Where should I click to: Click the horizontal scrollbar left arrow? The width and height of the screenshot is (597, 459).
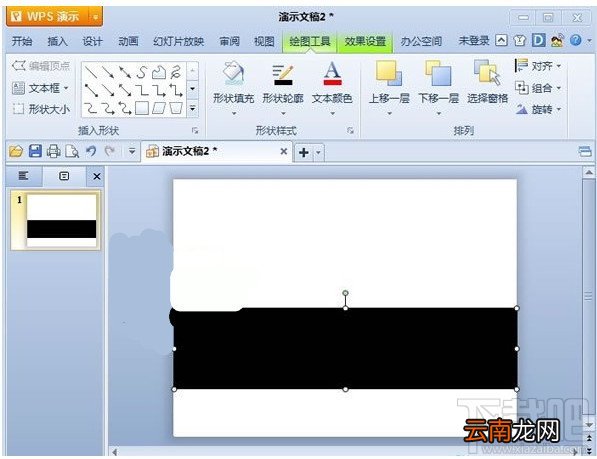(x=114, y=452)
